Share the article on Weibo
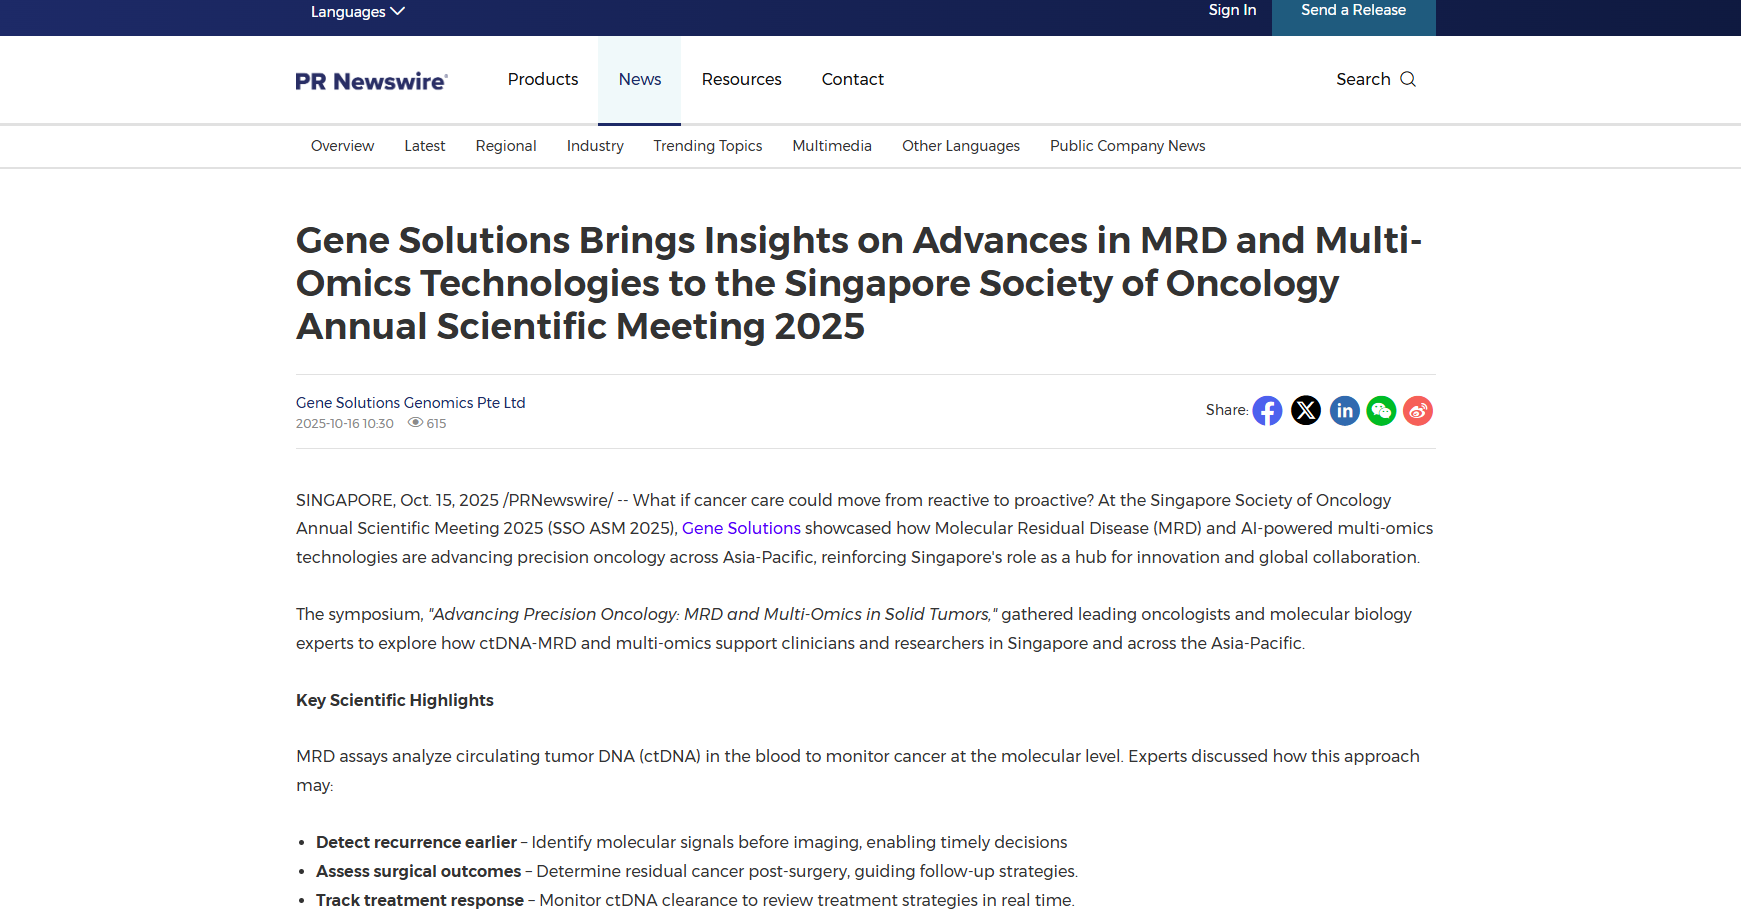This screenshot has height=909, width=1741. [1418, 410]
